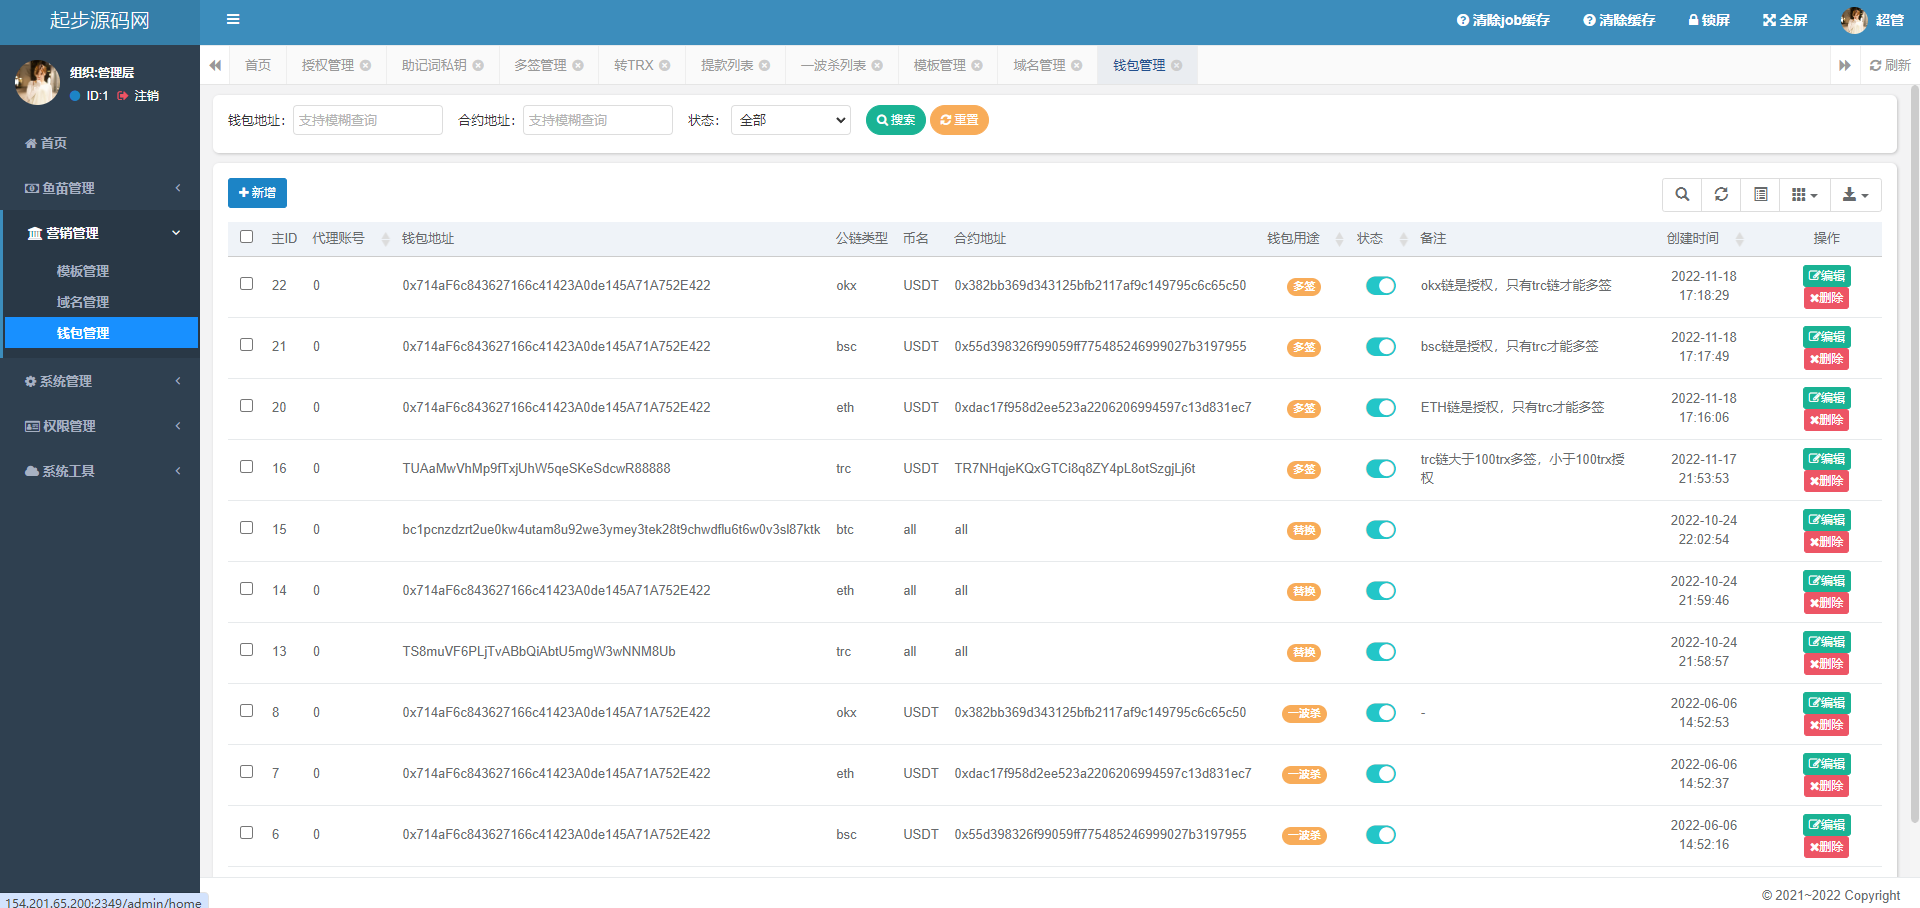Click the 删除 button for row ID 15
Viewport: 1920px width, 908px height.
click(1826, 542)
